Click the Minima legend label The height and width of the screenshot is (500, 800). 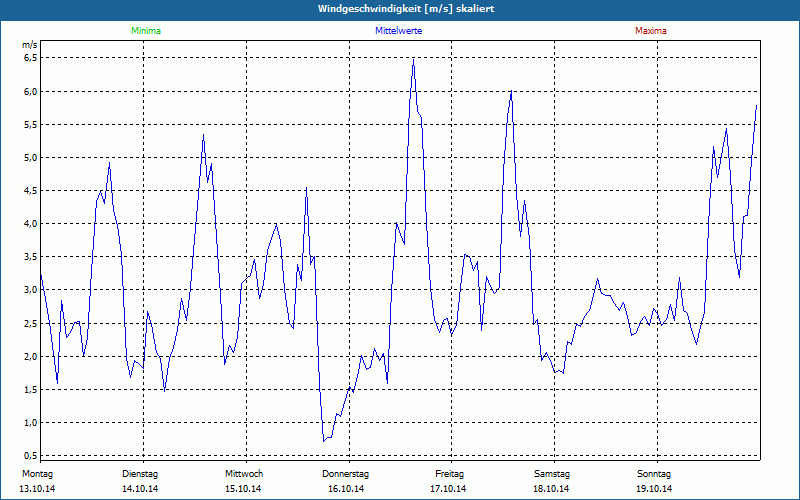146,31
